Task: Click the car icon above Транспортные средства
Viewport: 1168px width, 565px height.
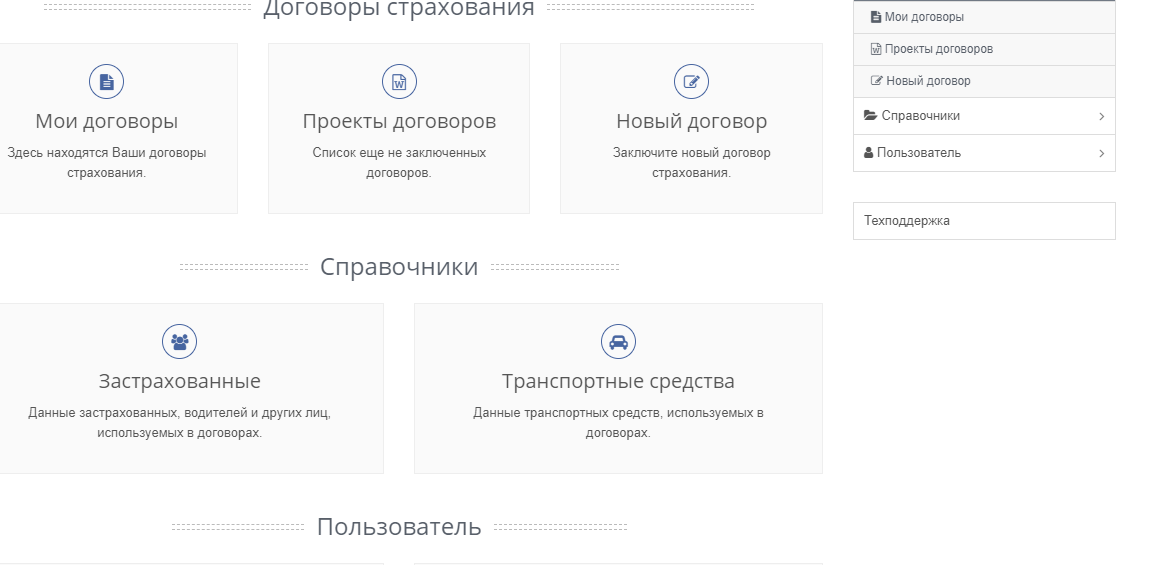Action: coord(618,341)
